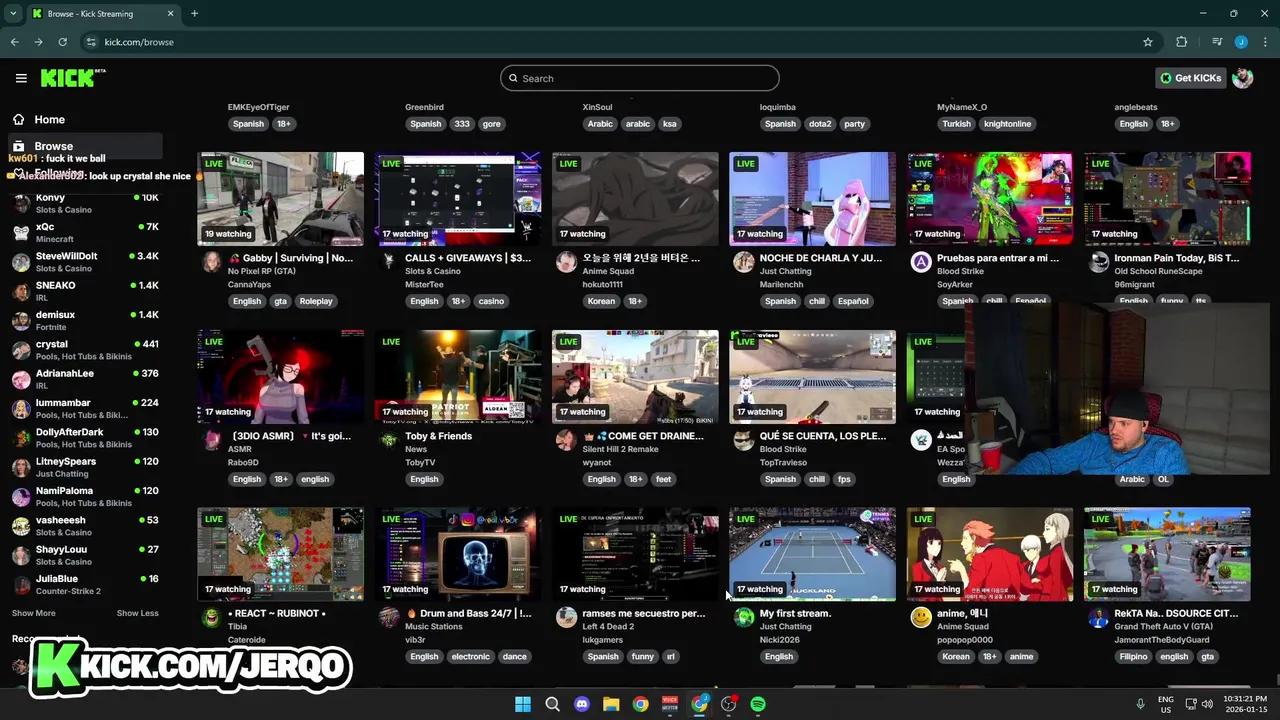Open Chrome profile J avatar
Image resolution: width=1280 pixels, height=720 pixels.
click(x=1241, y=42)
